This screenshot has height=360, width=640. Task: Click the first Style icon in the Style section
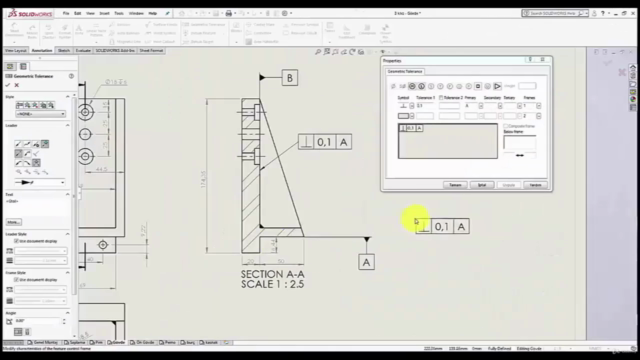tap(19, 105)
